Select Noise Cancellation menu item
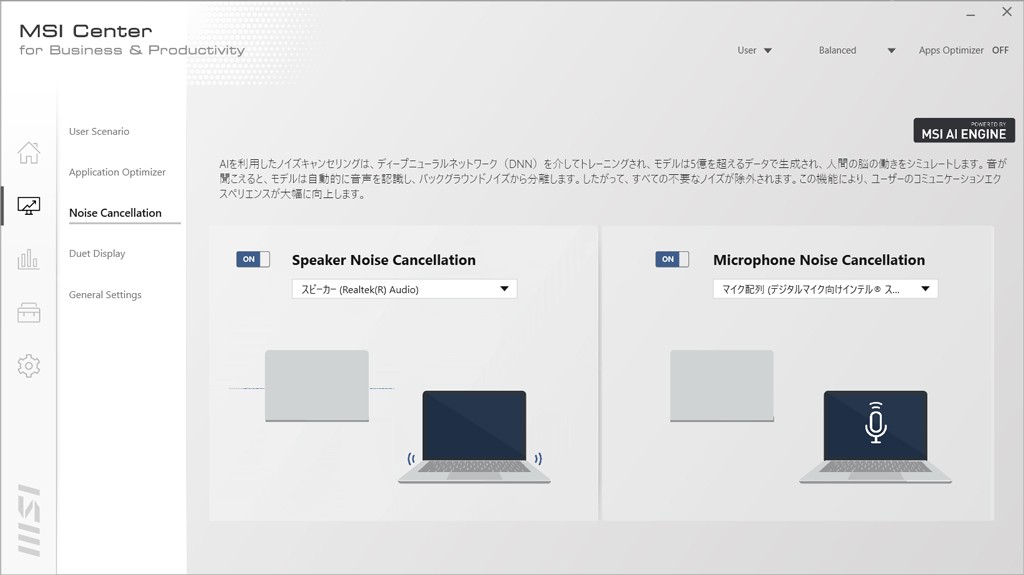This screenshot has height=575, width=1024. [116, 213]
